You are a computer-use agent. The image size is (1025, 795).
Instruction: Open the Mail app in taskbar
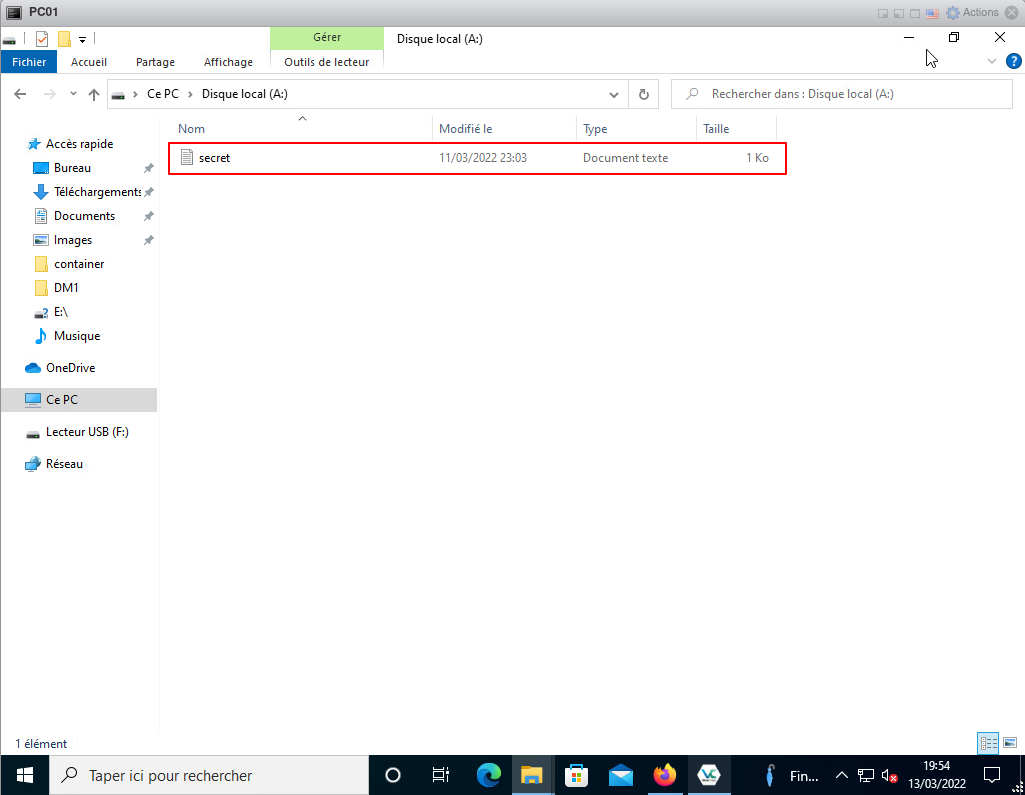coord(620,775)
